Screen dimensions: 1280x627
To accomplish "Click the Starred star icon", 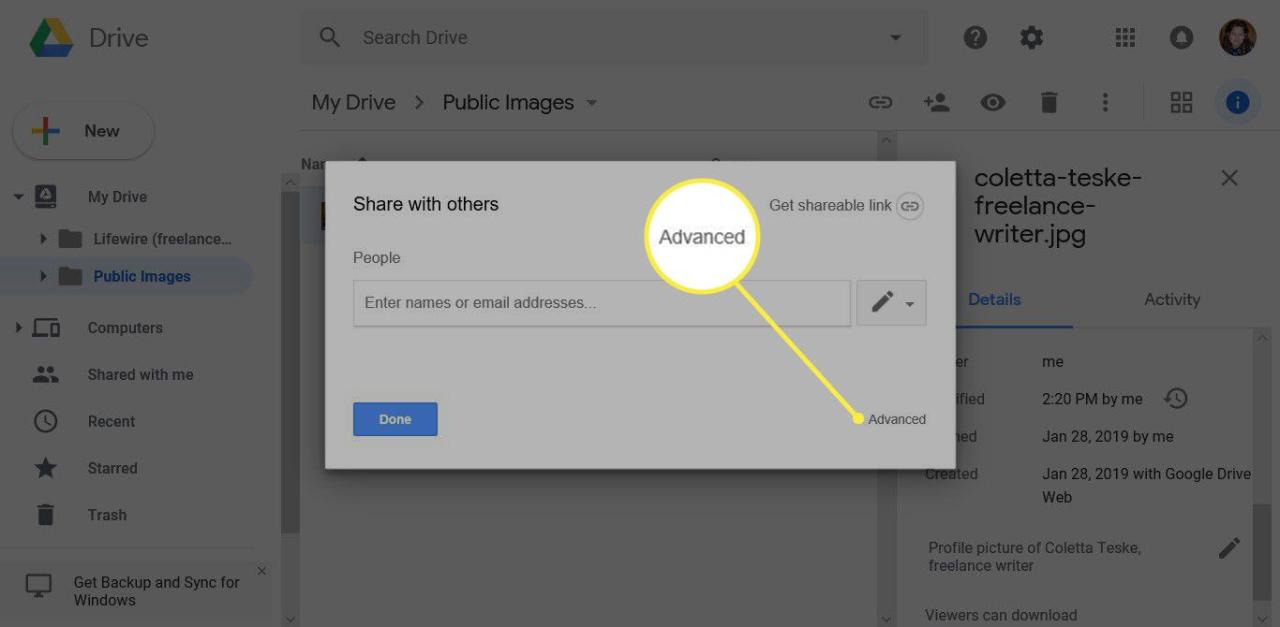I will pyautogui.click(x=46, y=468).
